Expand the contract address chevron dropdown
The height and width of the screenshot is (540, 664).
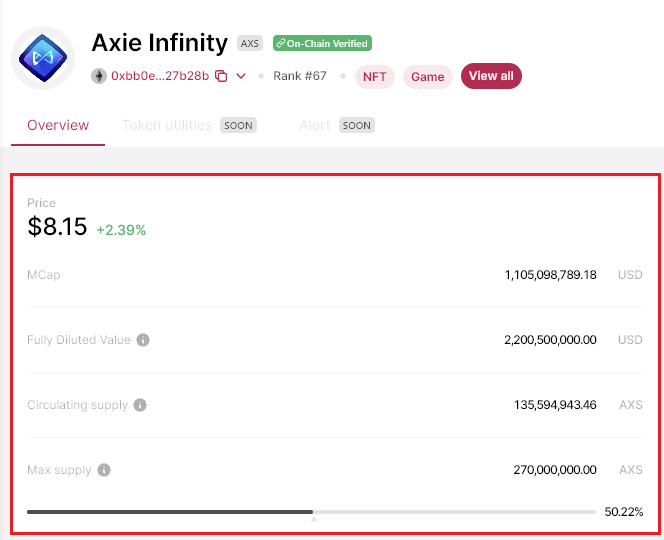click(x=241, y=76)
